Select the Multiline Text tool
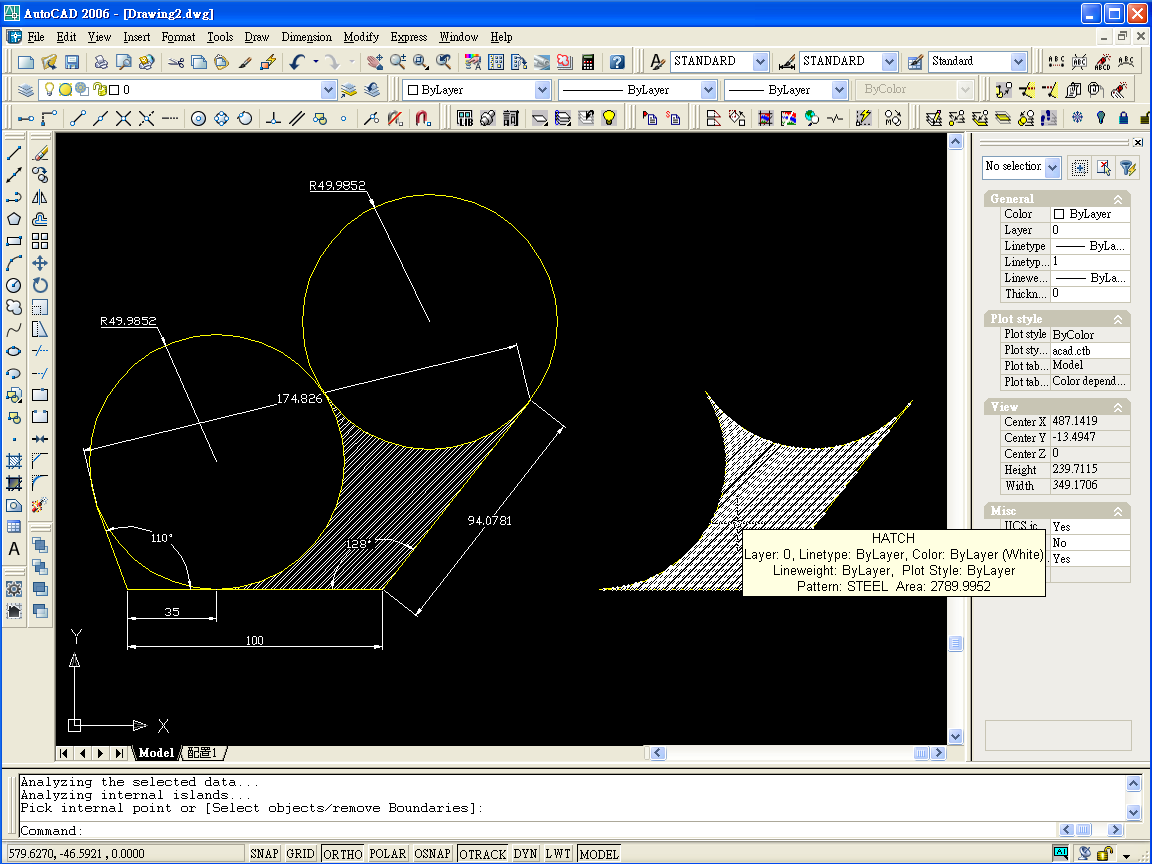1152x864 pixels. [x=14, y=549]
